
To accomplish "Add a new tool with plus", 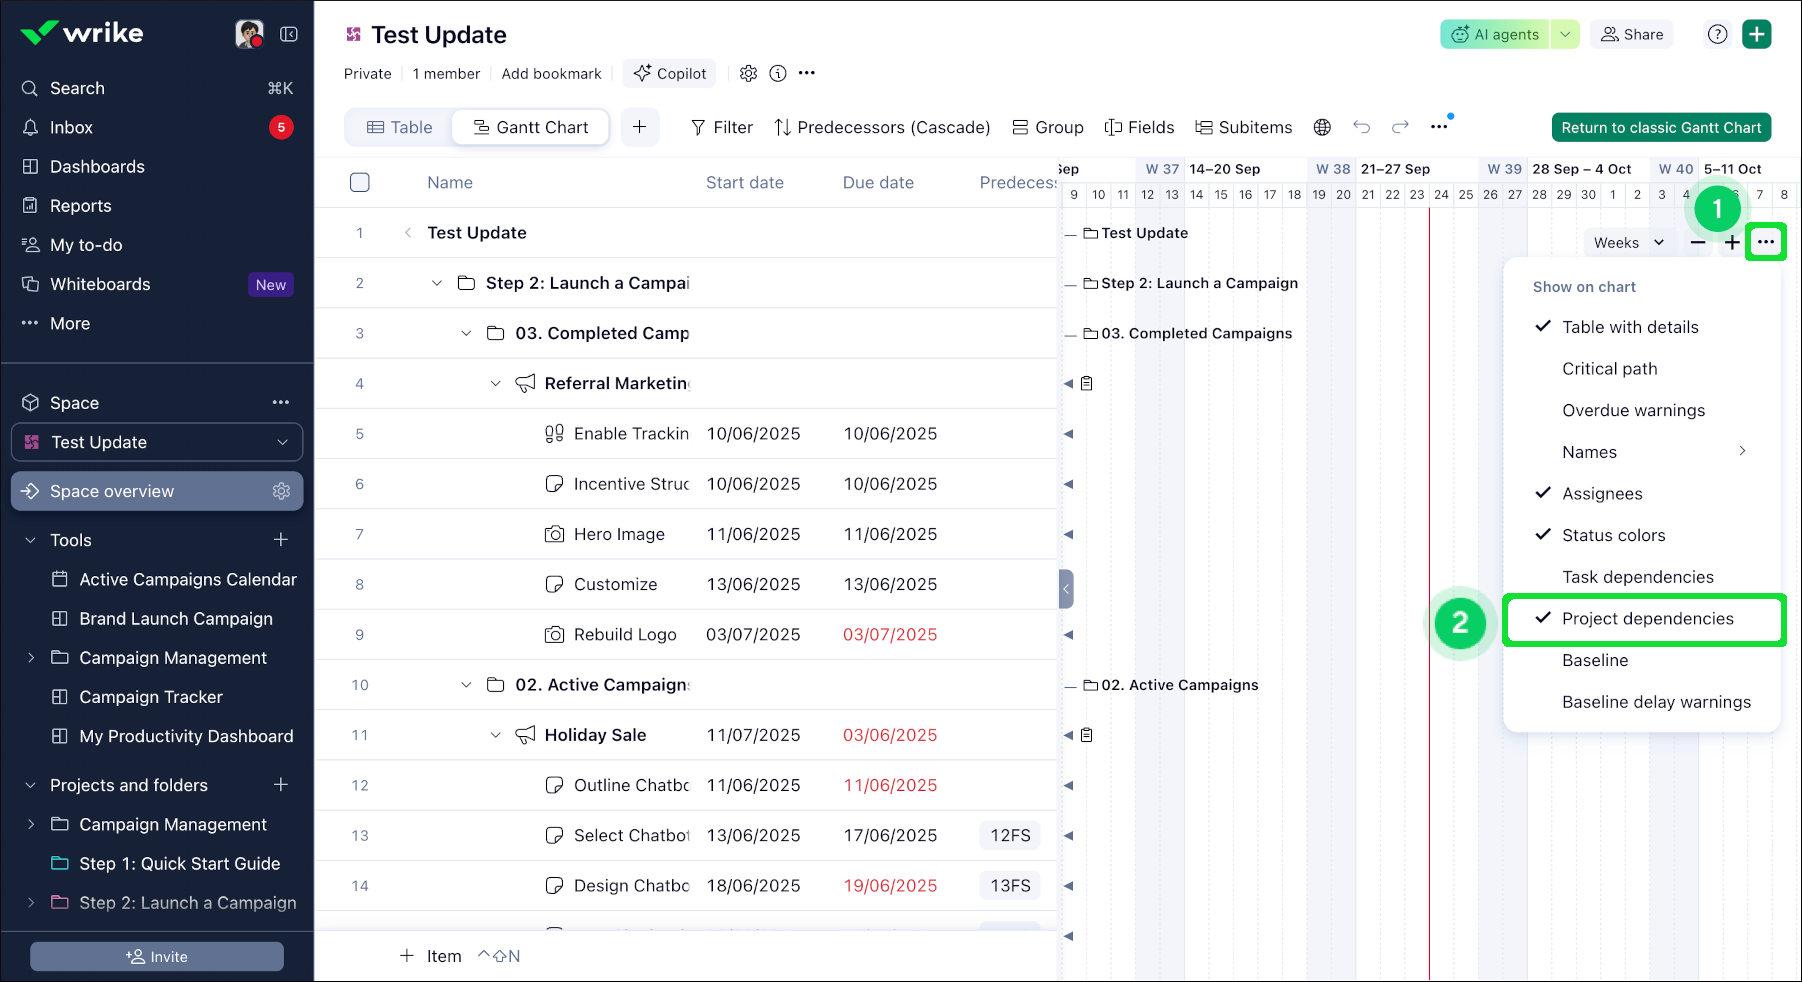I will coord(281,540).
